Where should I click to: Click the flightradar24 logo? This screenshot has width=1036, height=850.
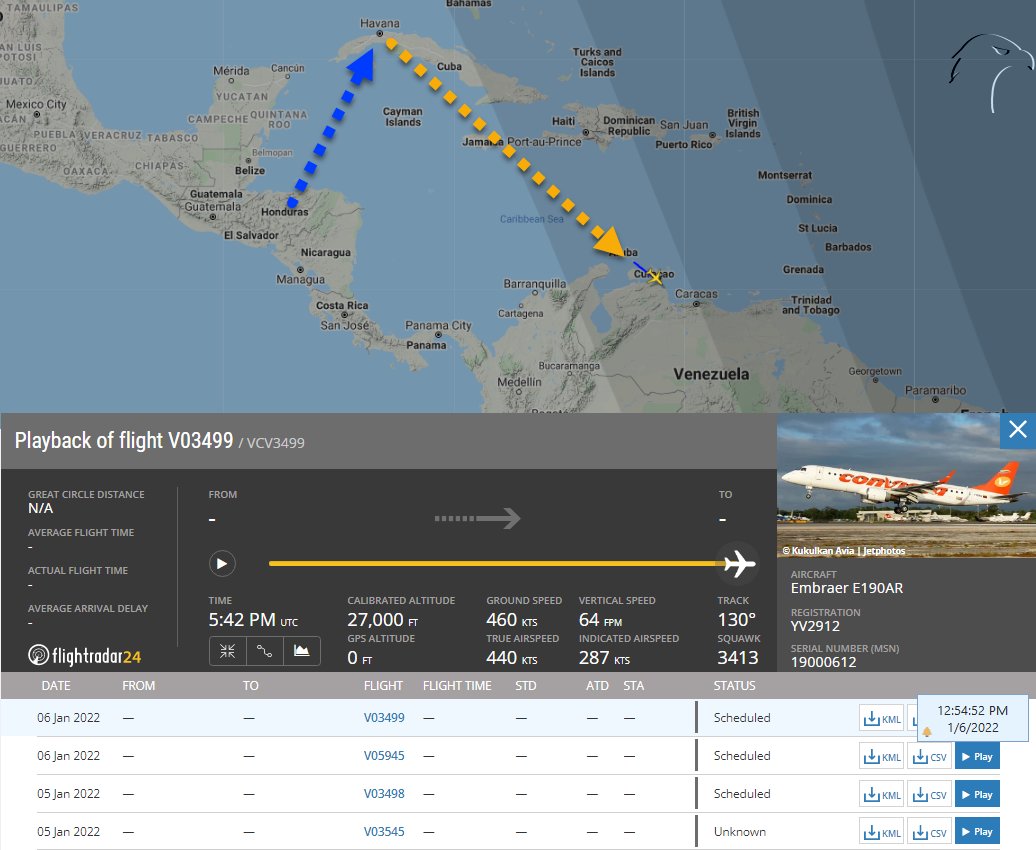click(85, 656)
